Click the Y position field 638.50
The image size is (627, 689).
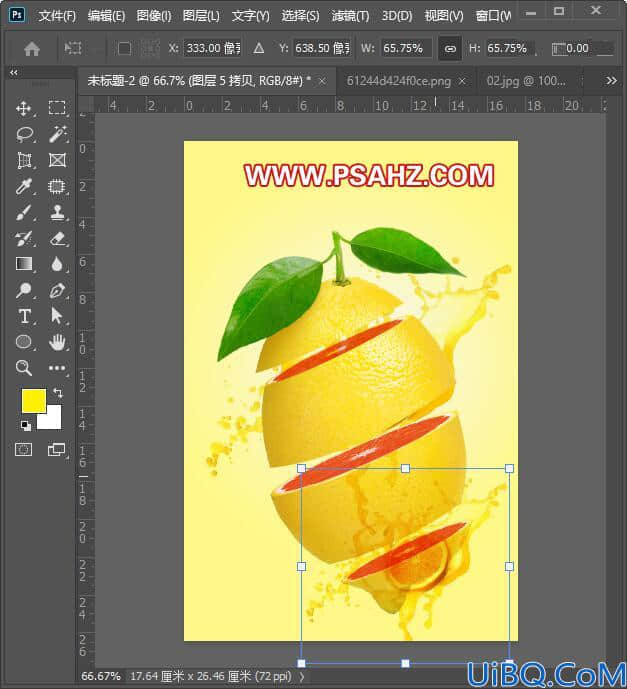pos(322,48)
